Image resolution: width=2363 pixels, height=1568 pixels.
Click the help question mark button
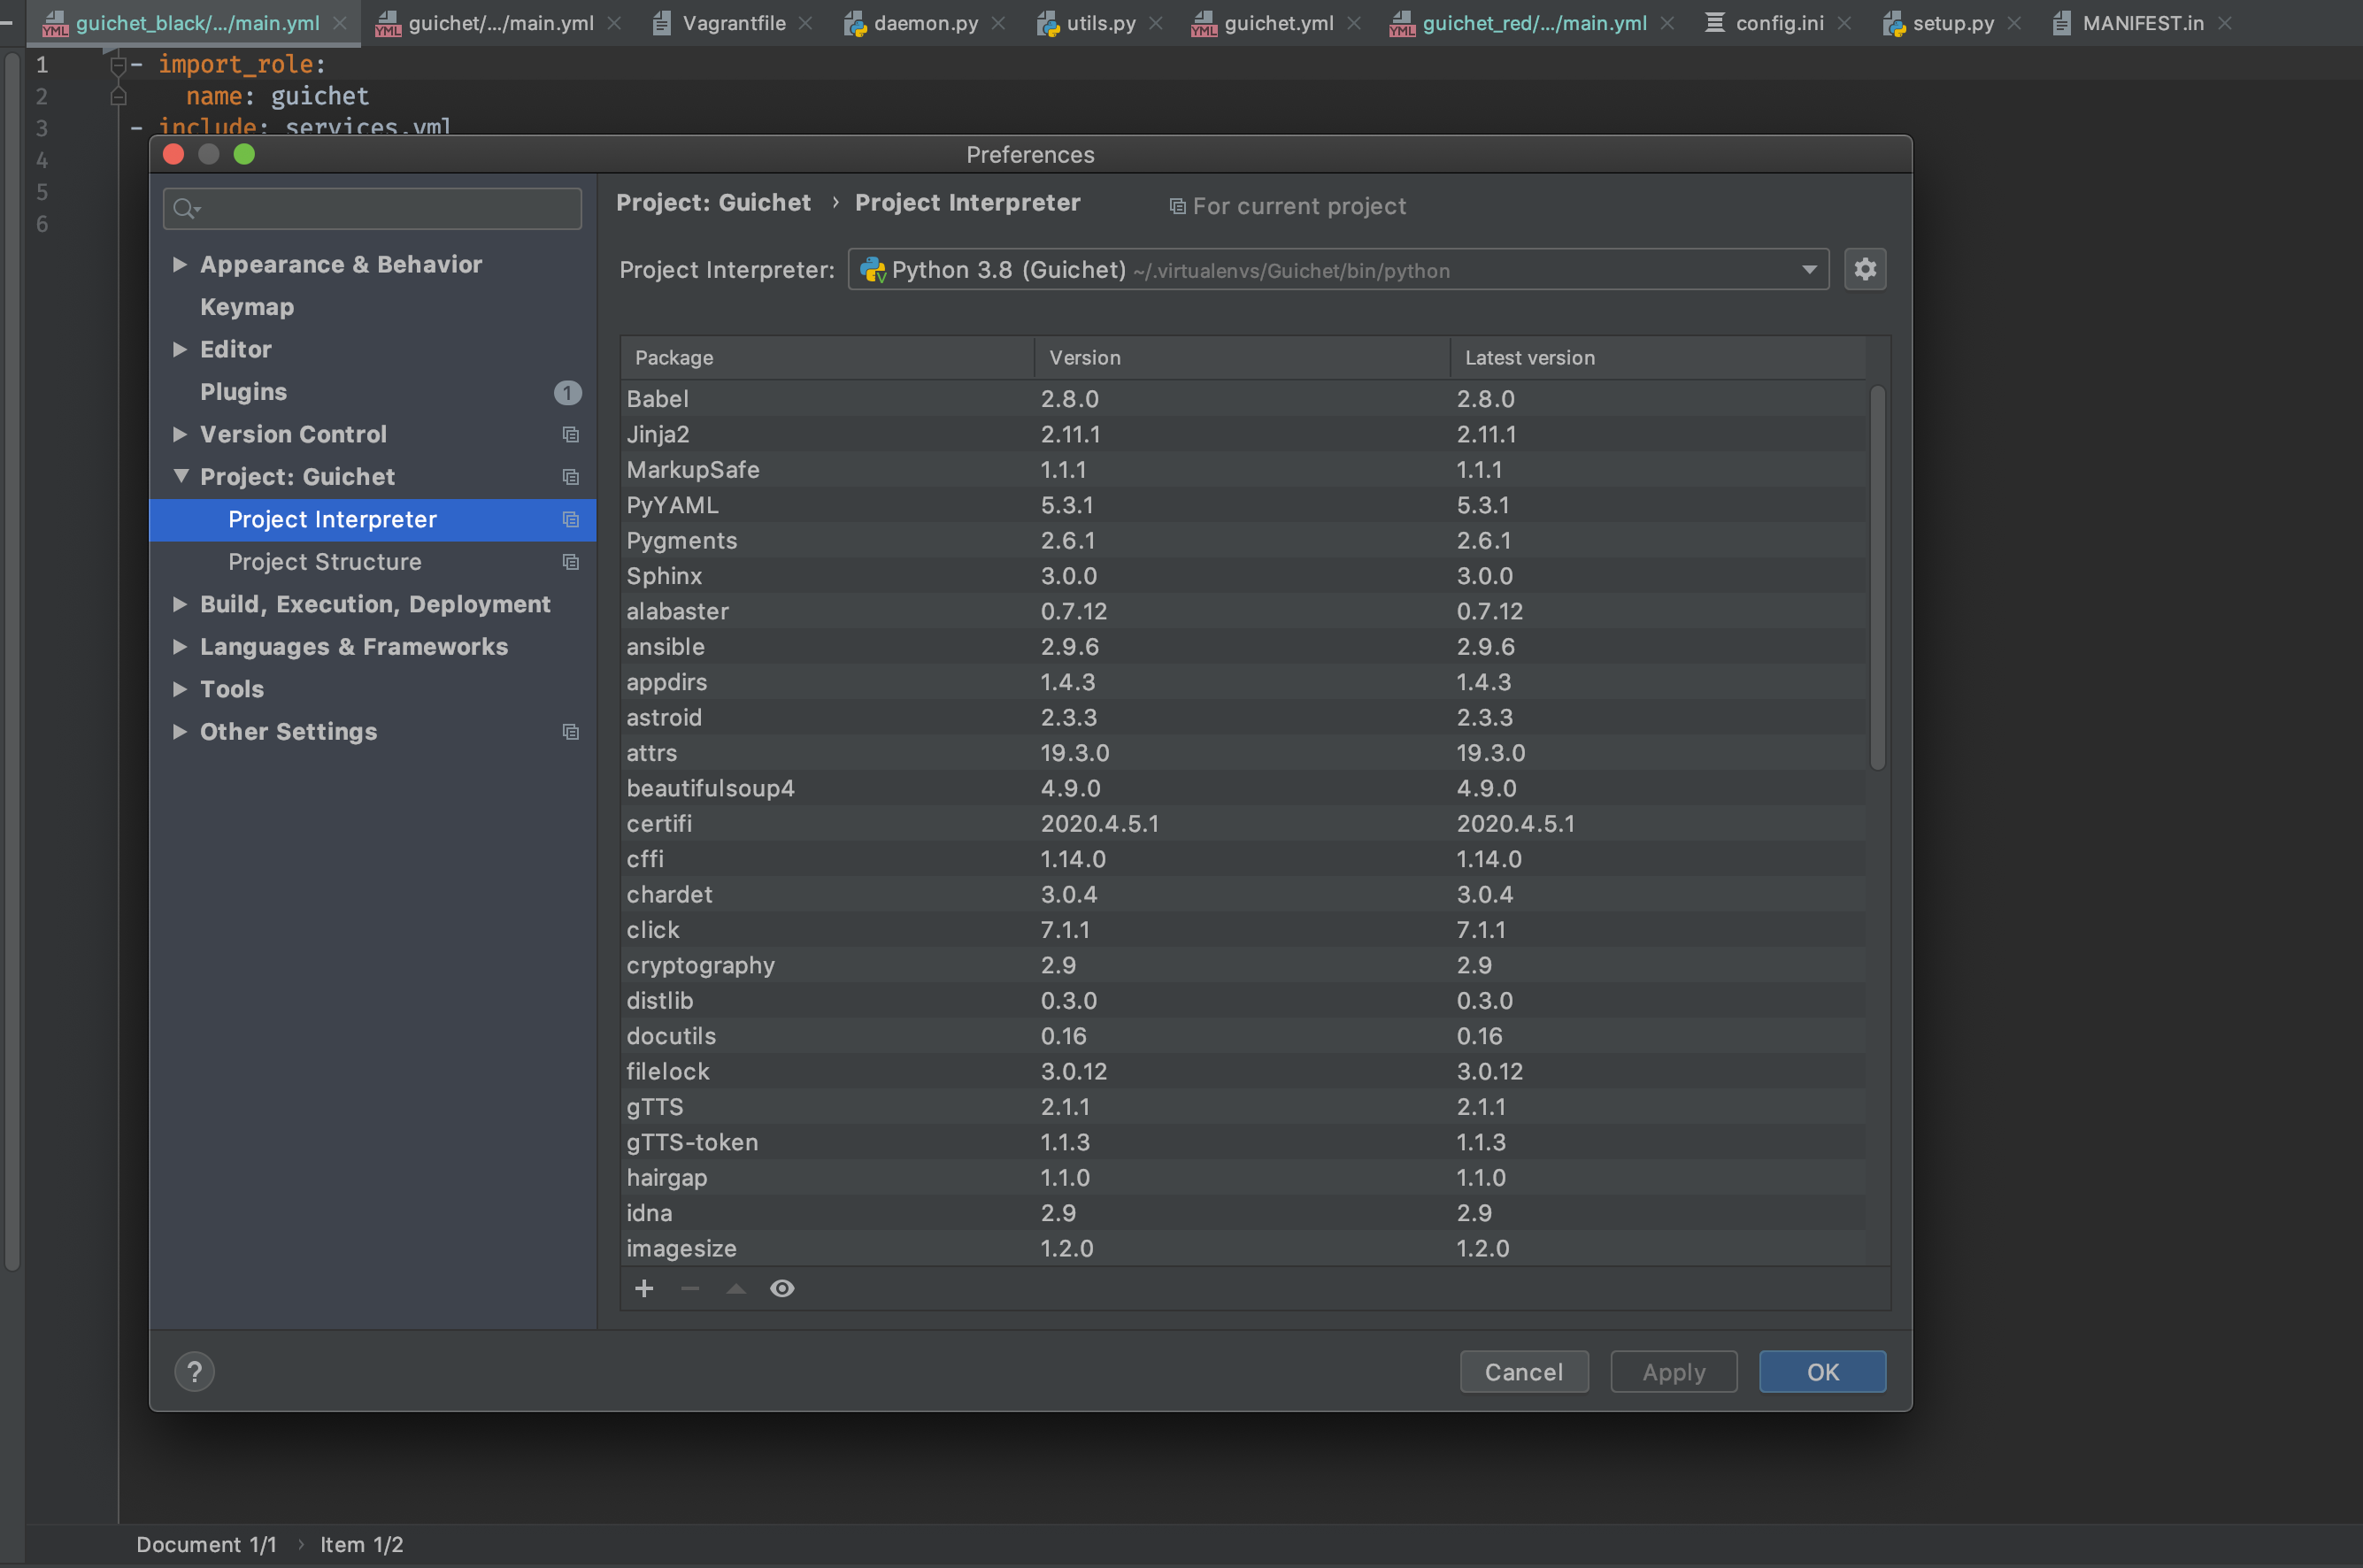(194, 1371)
